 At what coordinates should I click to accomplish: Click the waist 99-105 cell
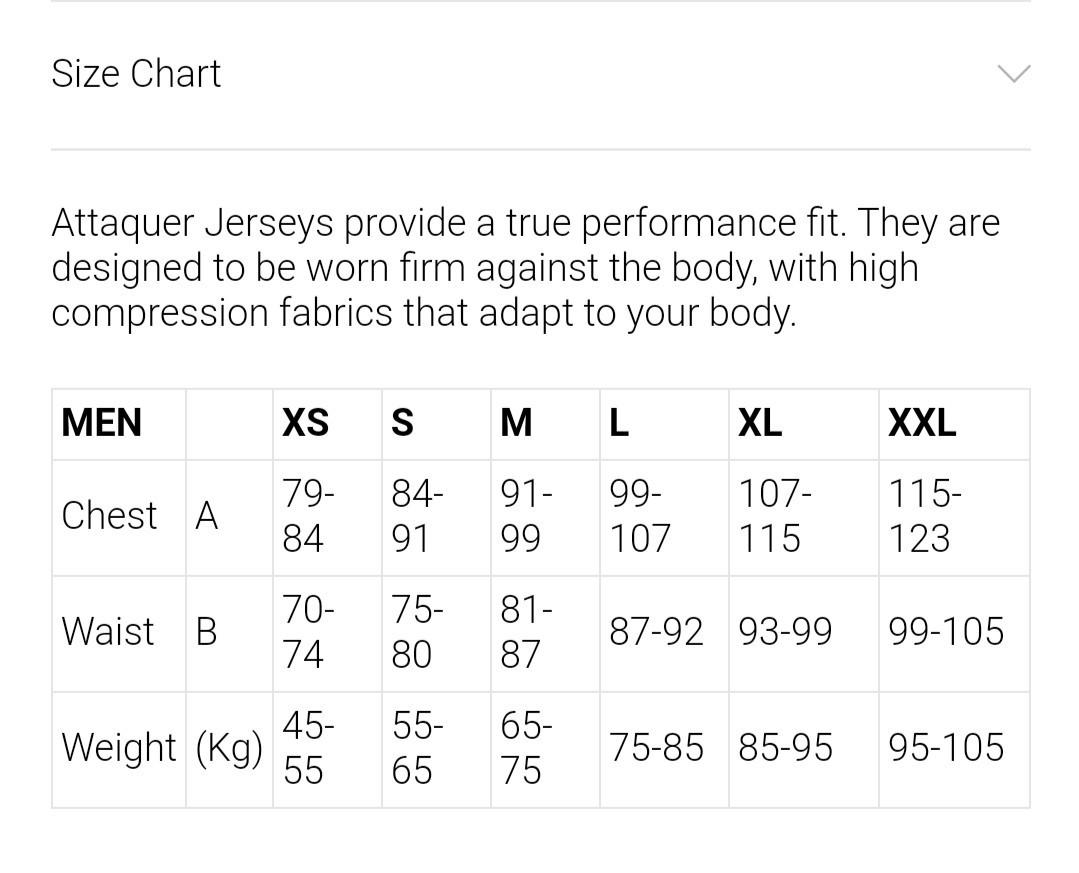[x=945, y=632]
